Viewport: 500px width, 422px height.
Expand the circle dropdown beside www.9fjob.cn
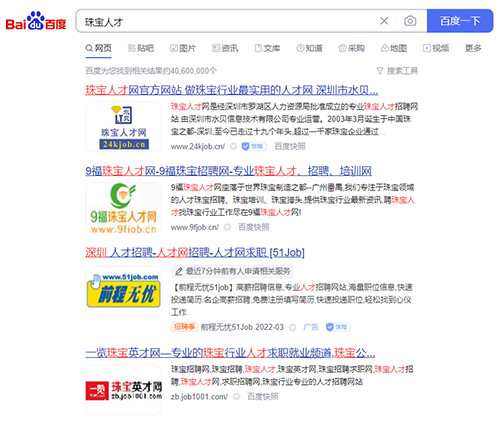[227, 227]
